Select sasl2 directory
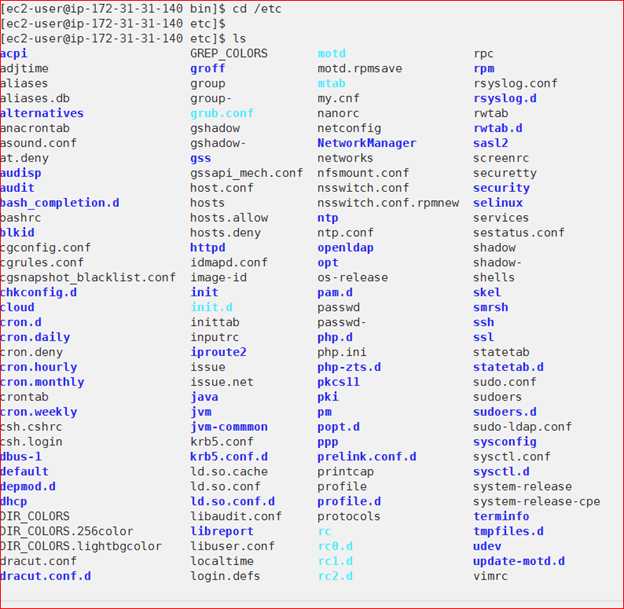The width and height of the screenshot is (624, 609). click(x=491, y=143)
